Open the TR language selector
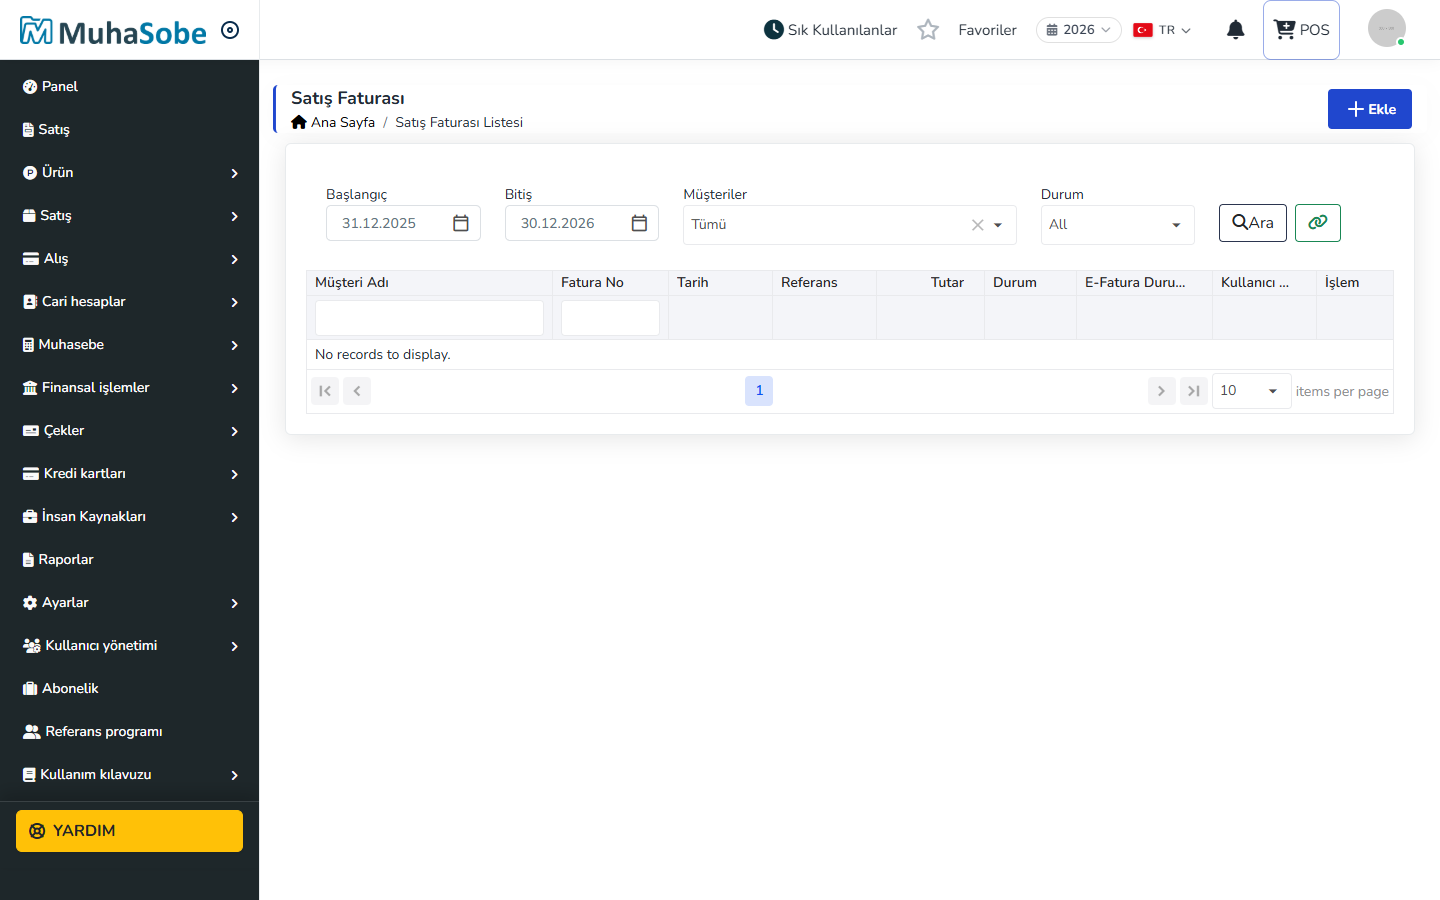Viewport: 1440px width, 900px height. 1162,30
